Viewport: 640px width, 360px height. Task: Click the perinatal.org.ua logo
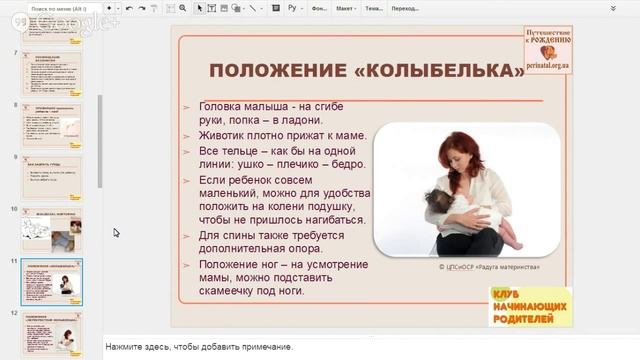coord(548,49)
